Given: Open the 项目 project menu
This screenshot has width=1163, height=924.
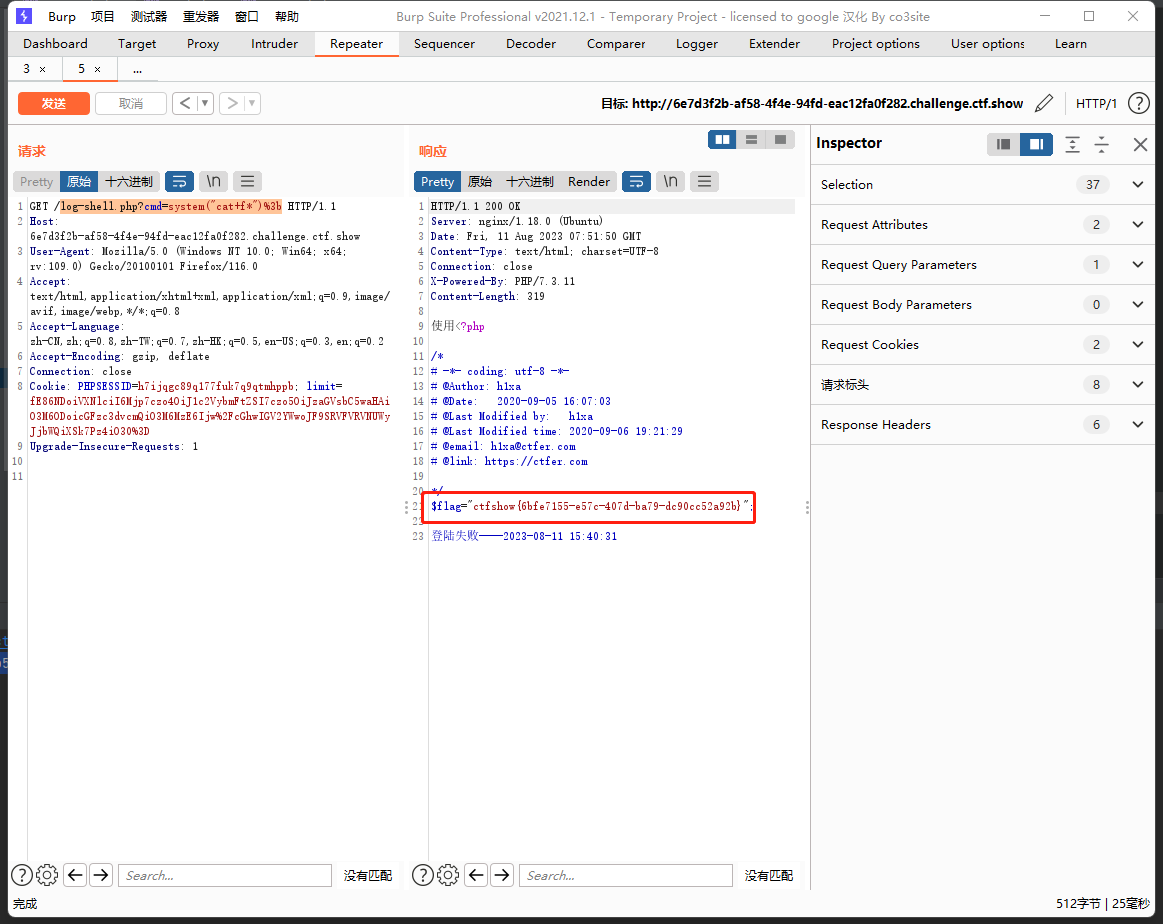Looking at the screenshot, I should click(102, 16).
